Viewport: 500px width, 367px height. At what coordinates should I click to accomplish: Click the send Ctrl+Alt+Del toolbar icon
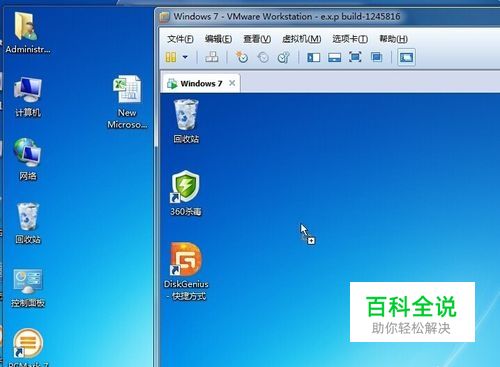tap(212, 57)
